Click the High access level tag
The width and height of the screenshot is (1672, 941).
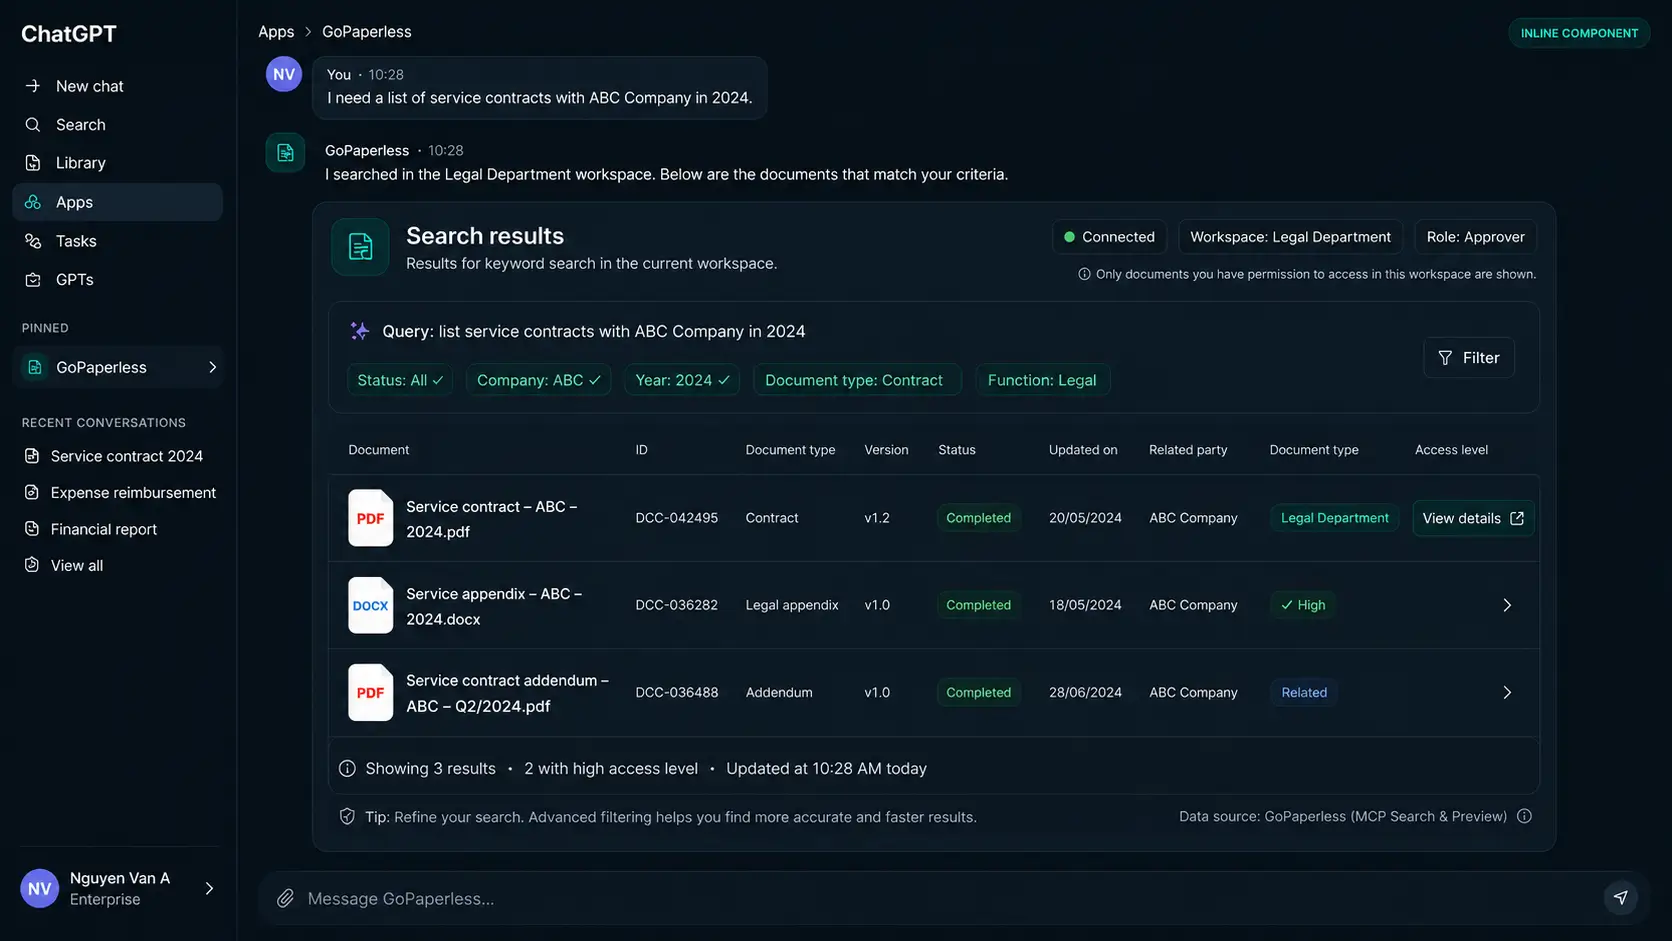coord(1302,605)
